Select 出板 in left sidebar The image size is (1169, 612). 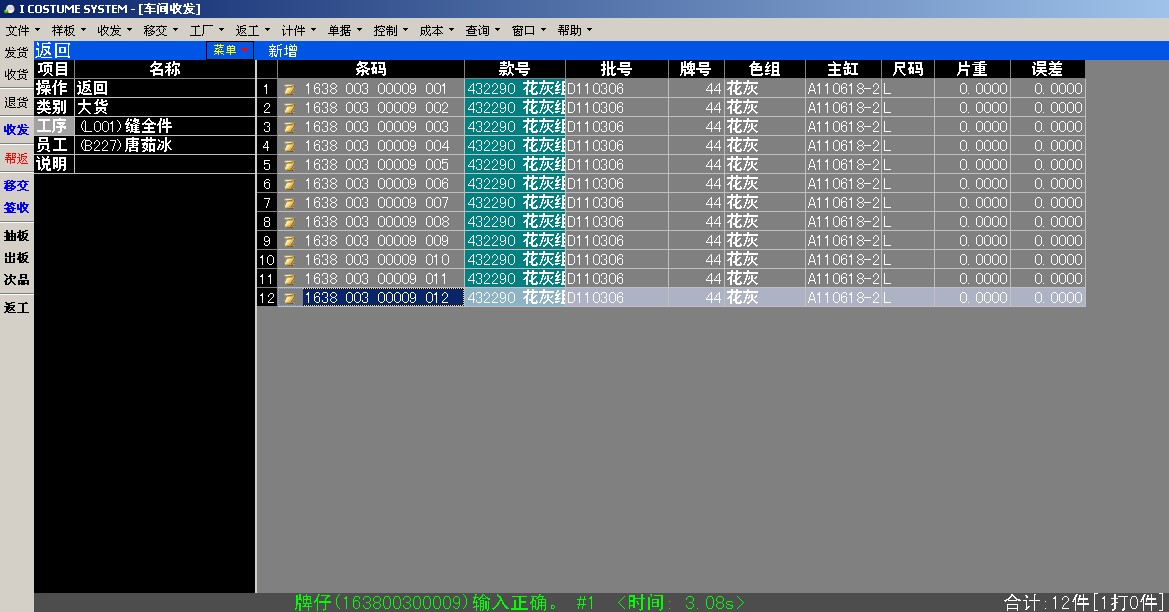pyautogui.click(x=16, y=258)
